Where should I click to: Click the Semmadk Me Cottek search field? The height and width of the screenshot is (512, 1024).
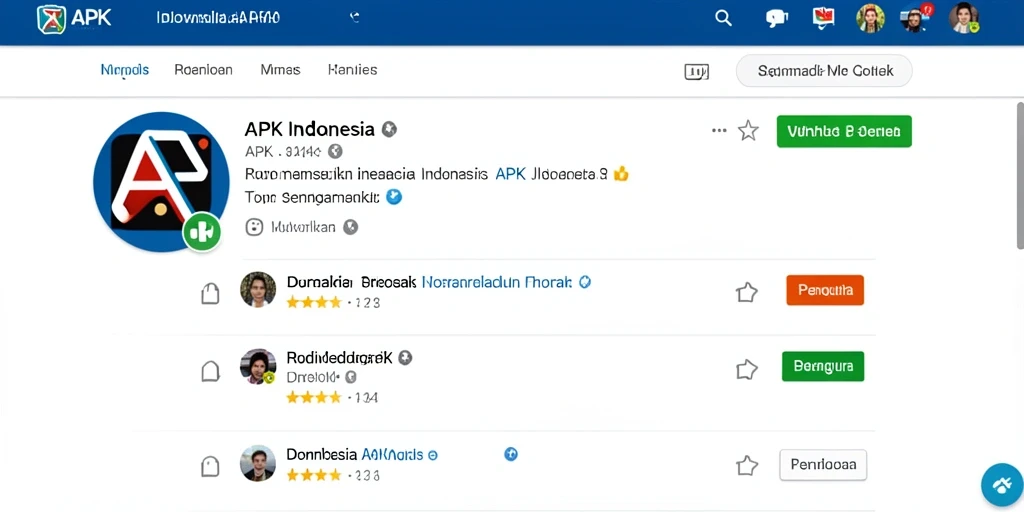[x=824, y=71]
